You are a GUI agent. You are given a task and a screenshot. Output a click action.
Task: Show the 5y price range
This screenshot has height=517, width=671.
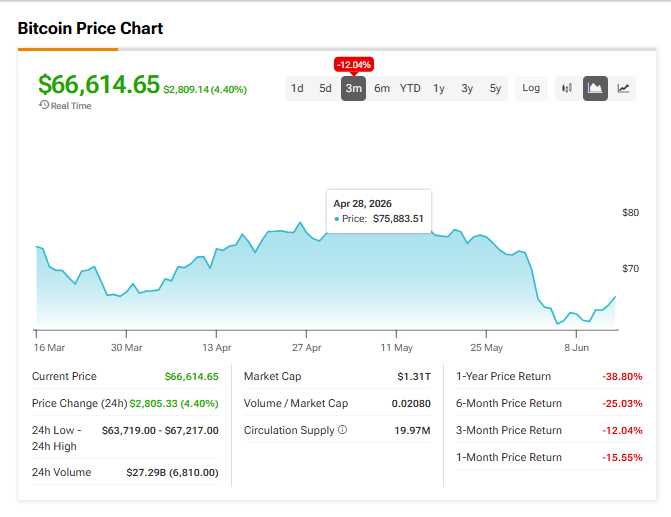(x=495, y=88)
